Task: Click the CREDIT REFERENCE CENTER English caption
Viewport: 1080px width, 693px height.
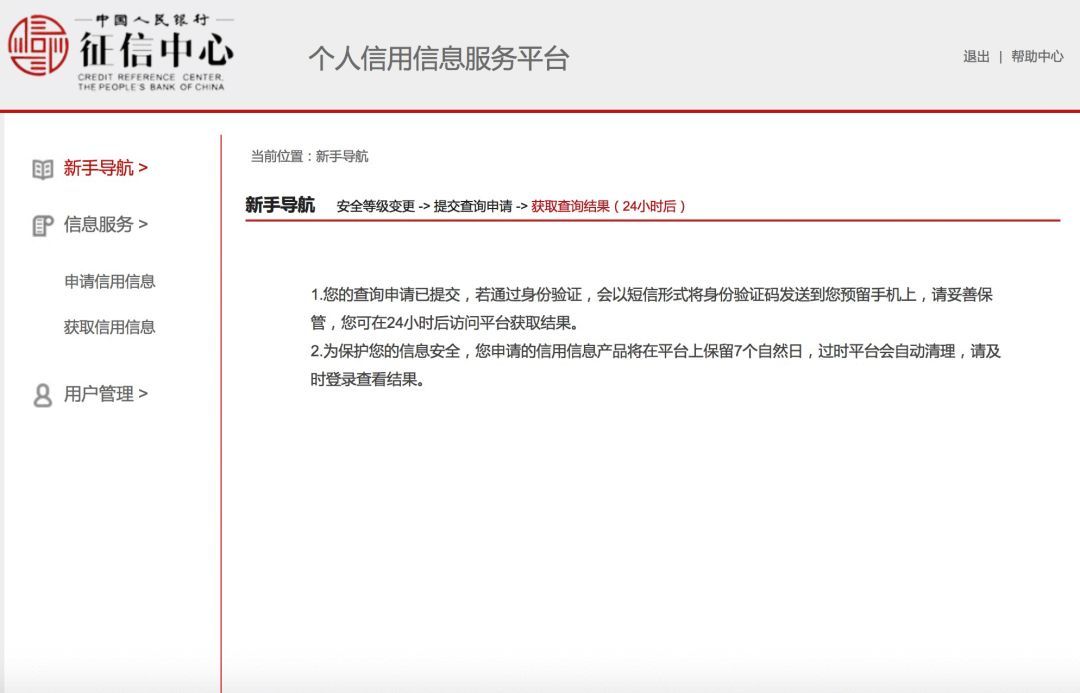Action: coord(151,82)
